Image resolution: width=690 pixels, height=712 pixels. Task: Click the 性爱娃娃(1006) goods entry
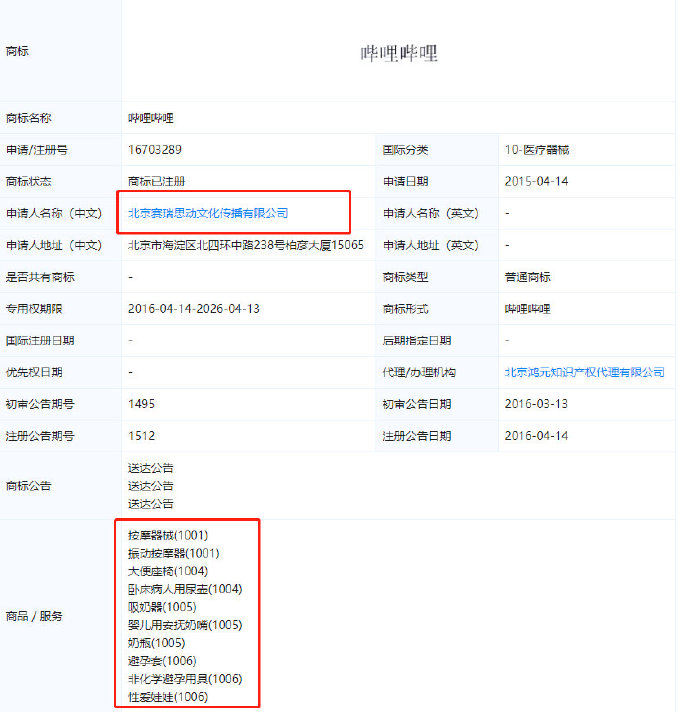(168, 697)
